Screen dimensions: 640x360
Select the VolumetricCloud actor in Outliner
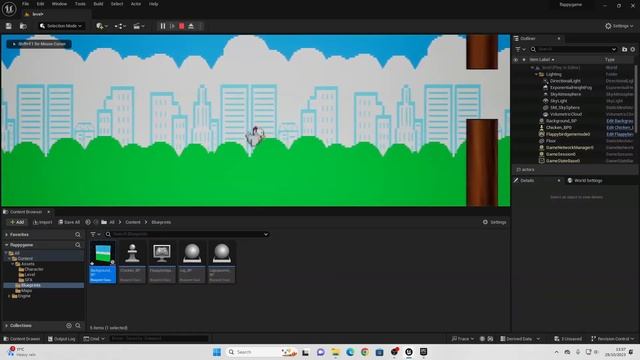566,114
